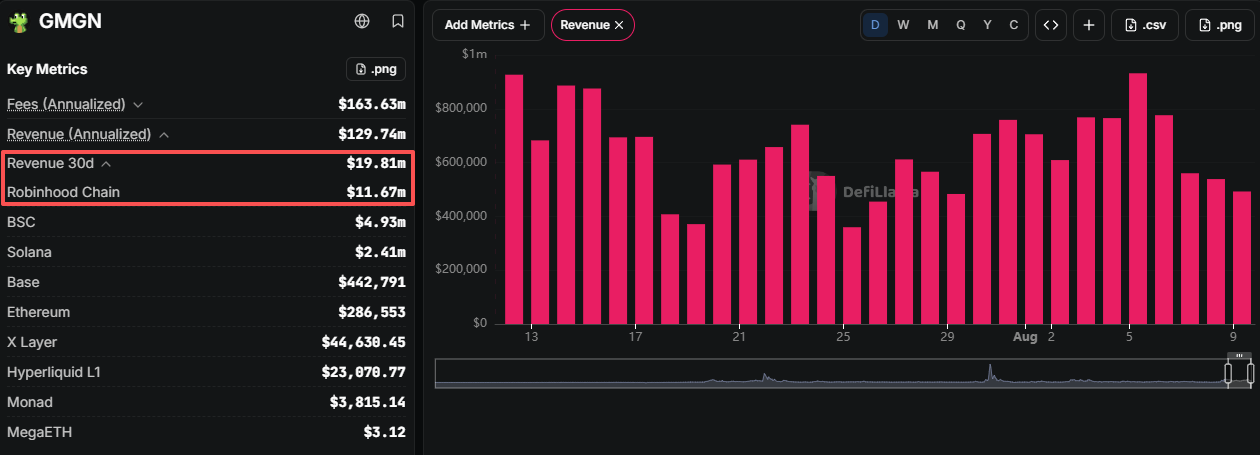Bookmark the GMGN protocol
The width and height of the screenshot is (1260, 455).
click(398, 21)
